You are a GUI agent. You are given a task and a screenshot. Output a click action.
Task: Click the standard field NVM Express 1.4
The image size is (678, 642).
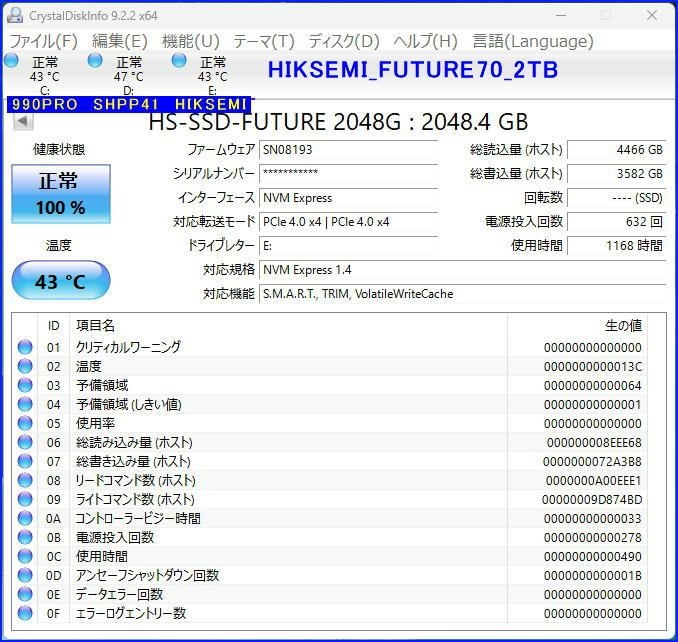click(463, 270)
